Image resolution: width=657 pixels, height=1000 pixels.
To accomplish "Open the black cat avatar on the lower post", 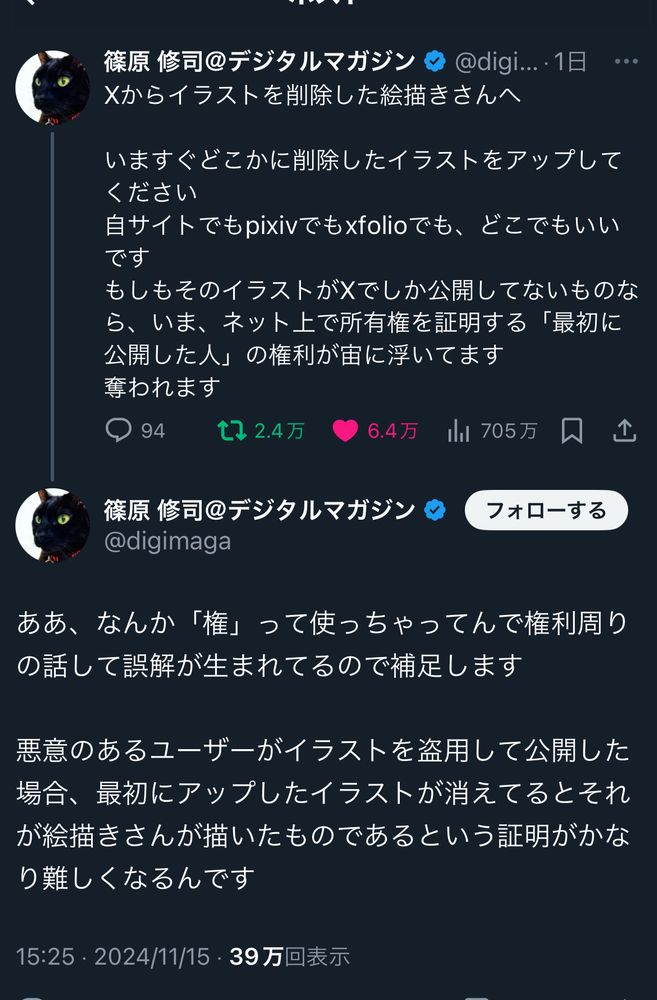I will pos(52,525).
